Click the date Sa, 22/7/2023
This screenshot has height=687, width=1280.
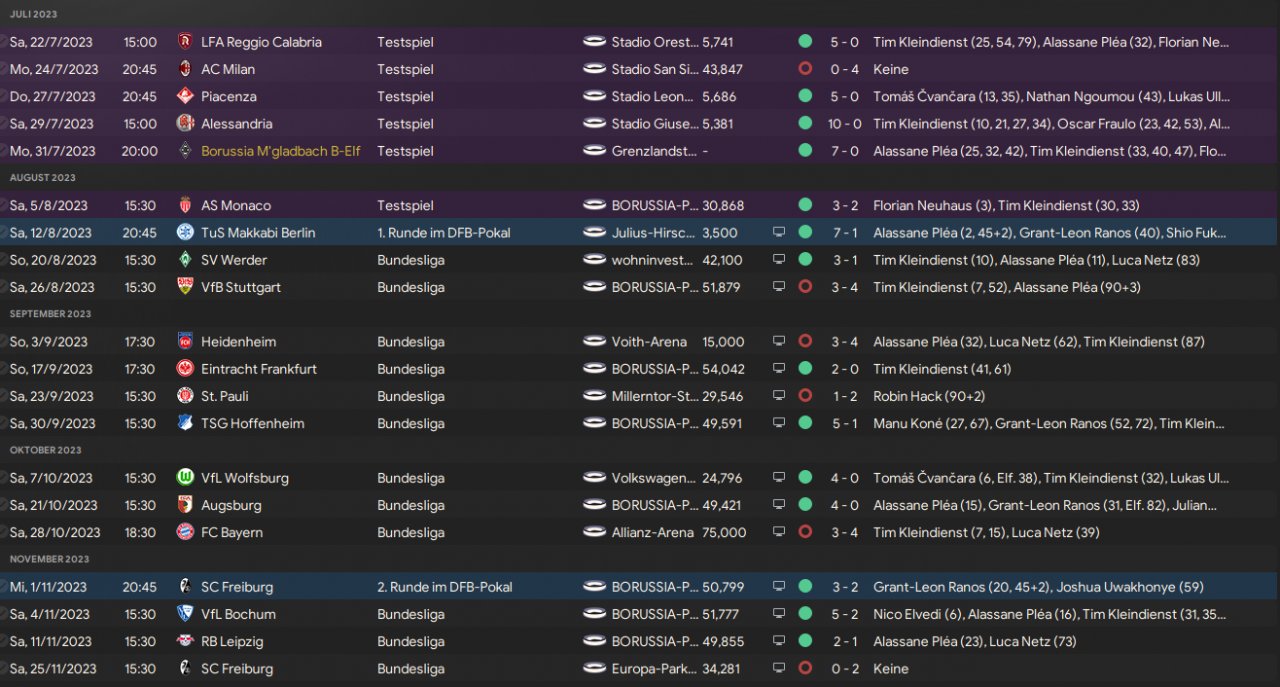53,42
